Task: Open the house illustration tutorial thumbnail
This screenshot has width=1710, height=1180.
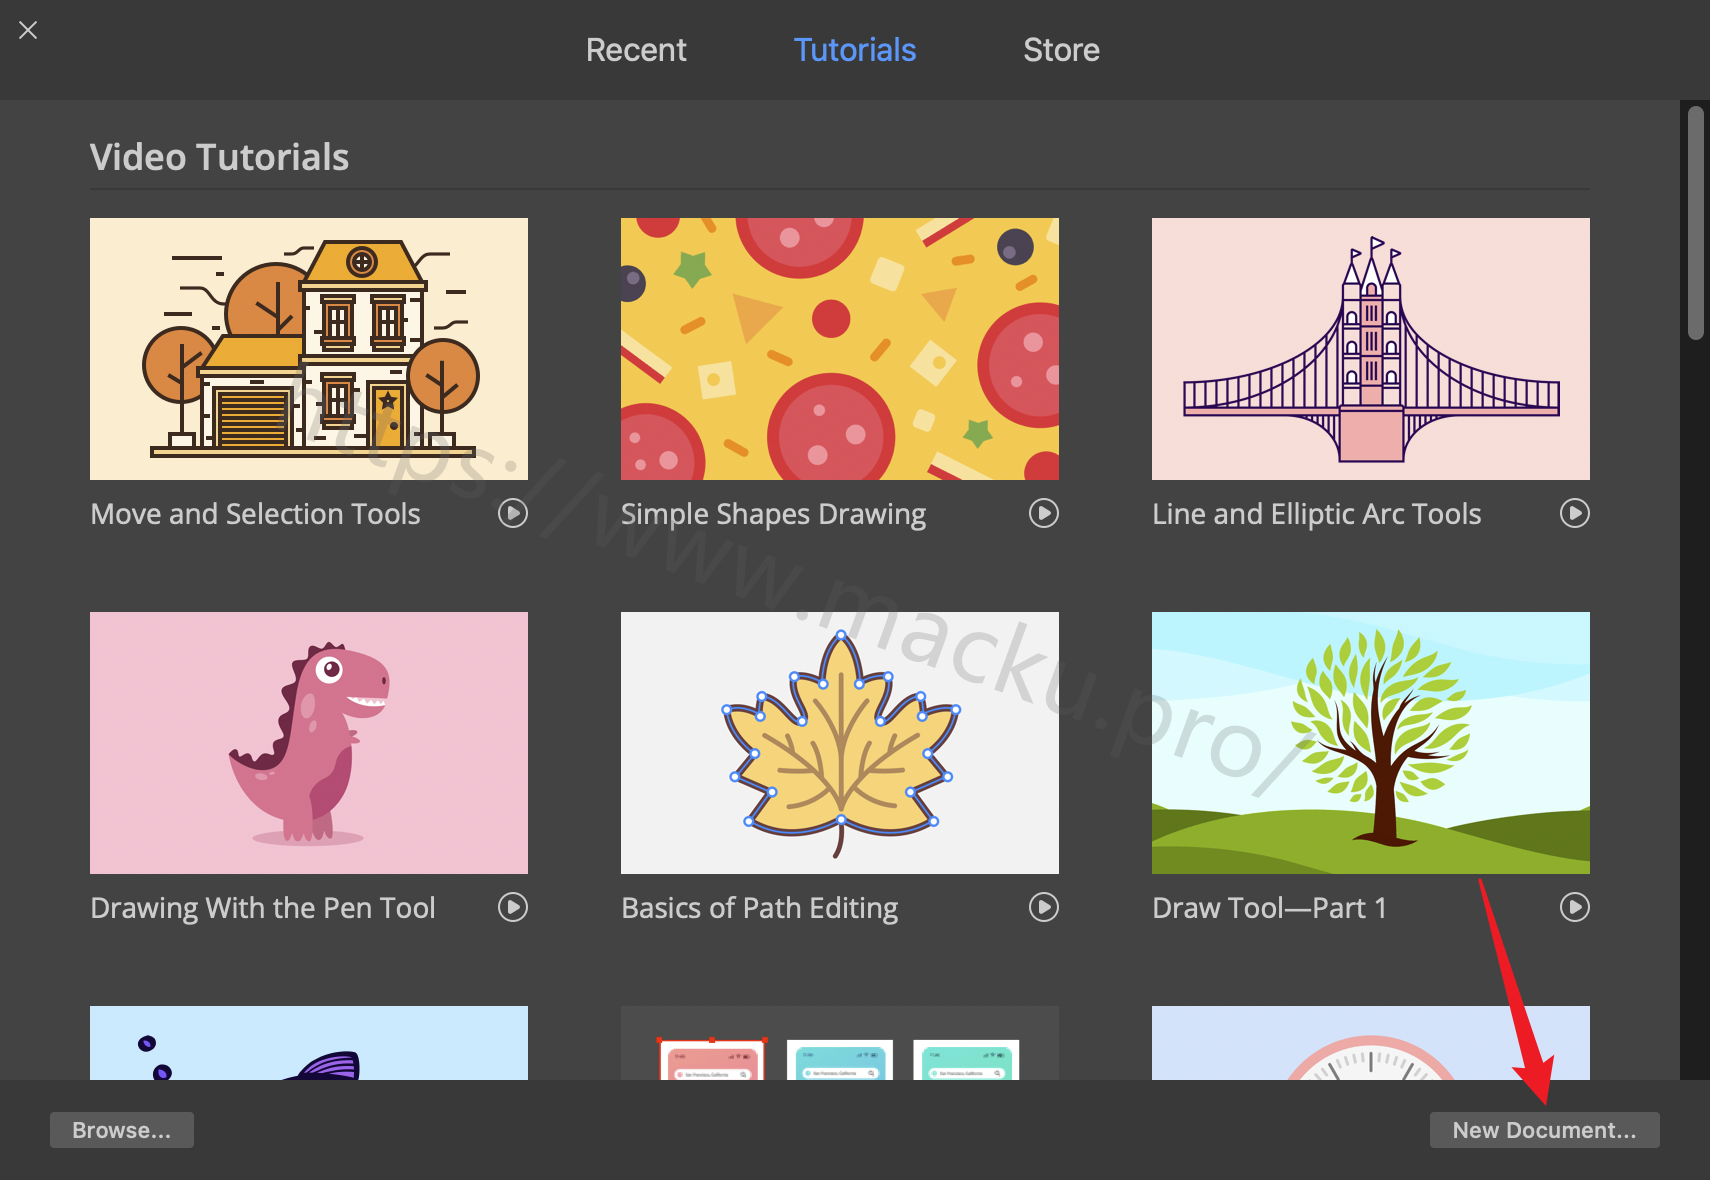Action: [x=309, y=349]
